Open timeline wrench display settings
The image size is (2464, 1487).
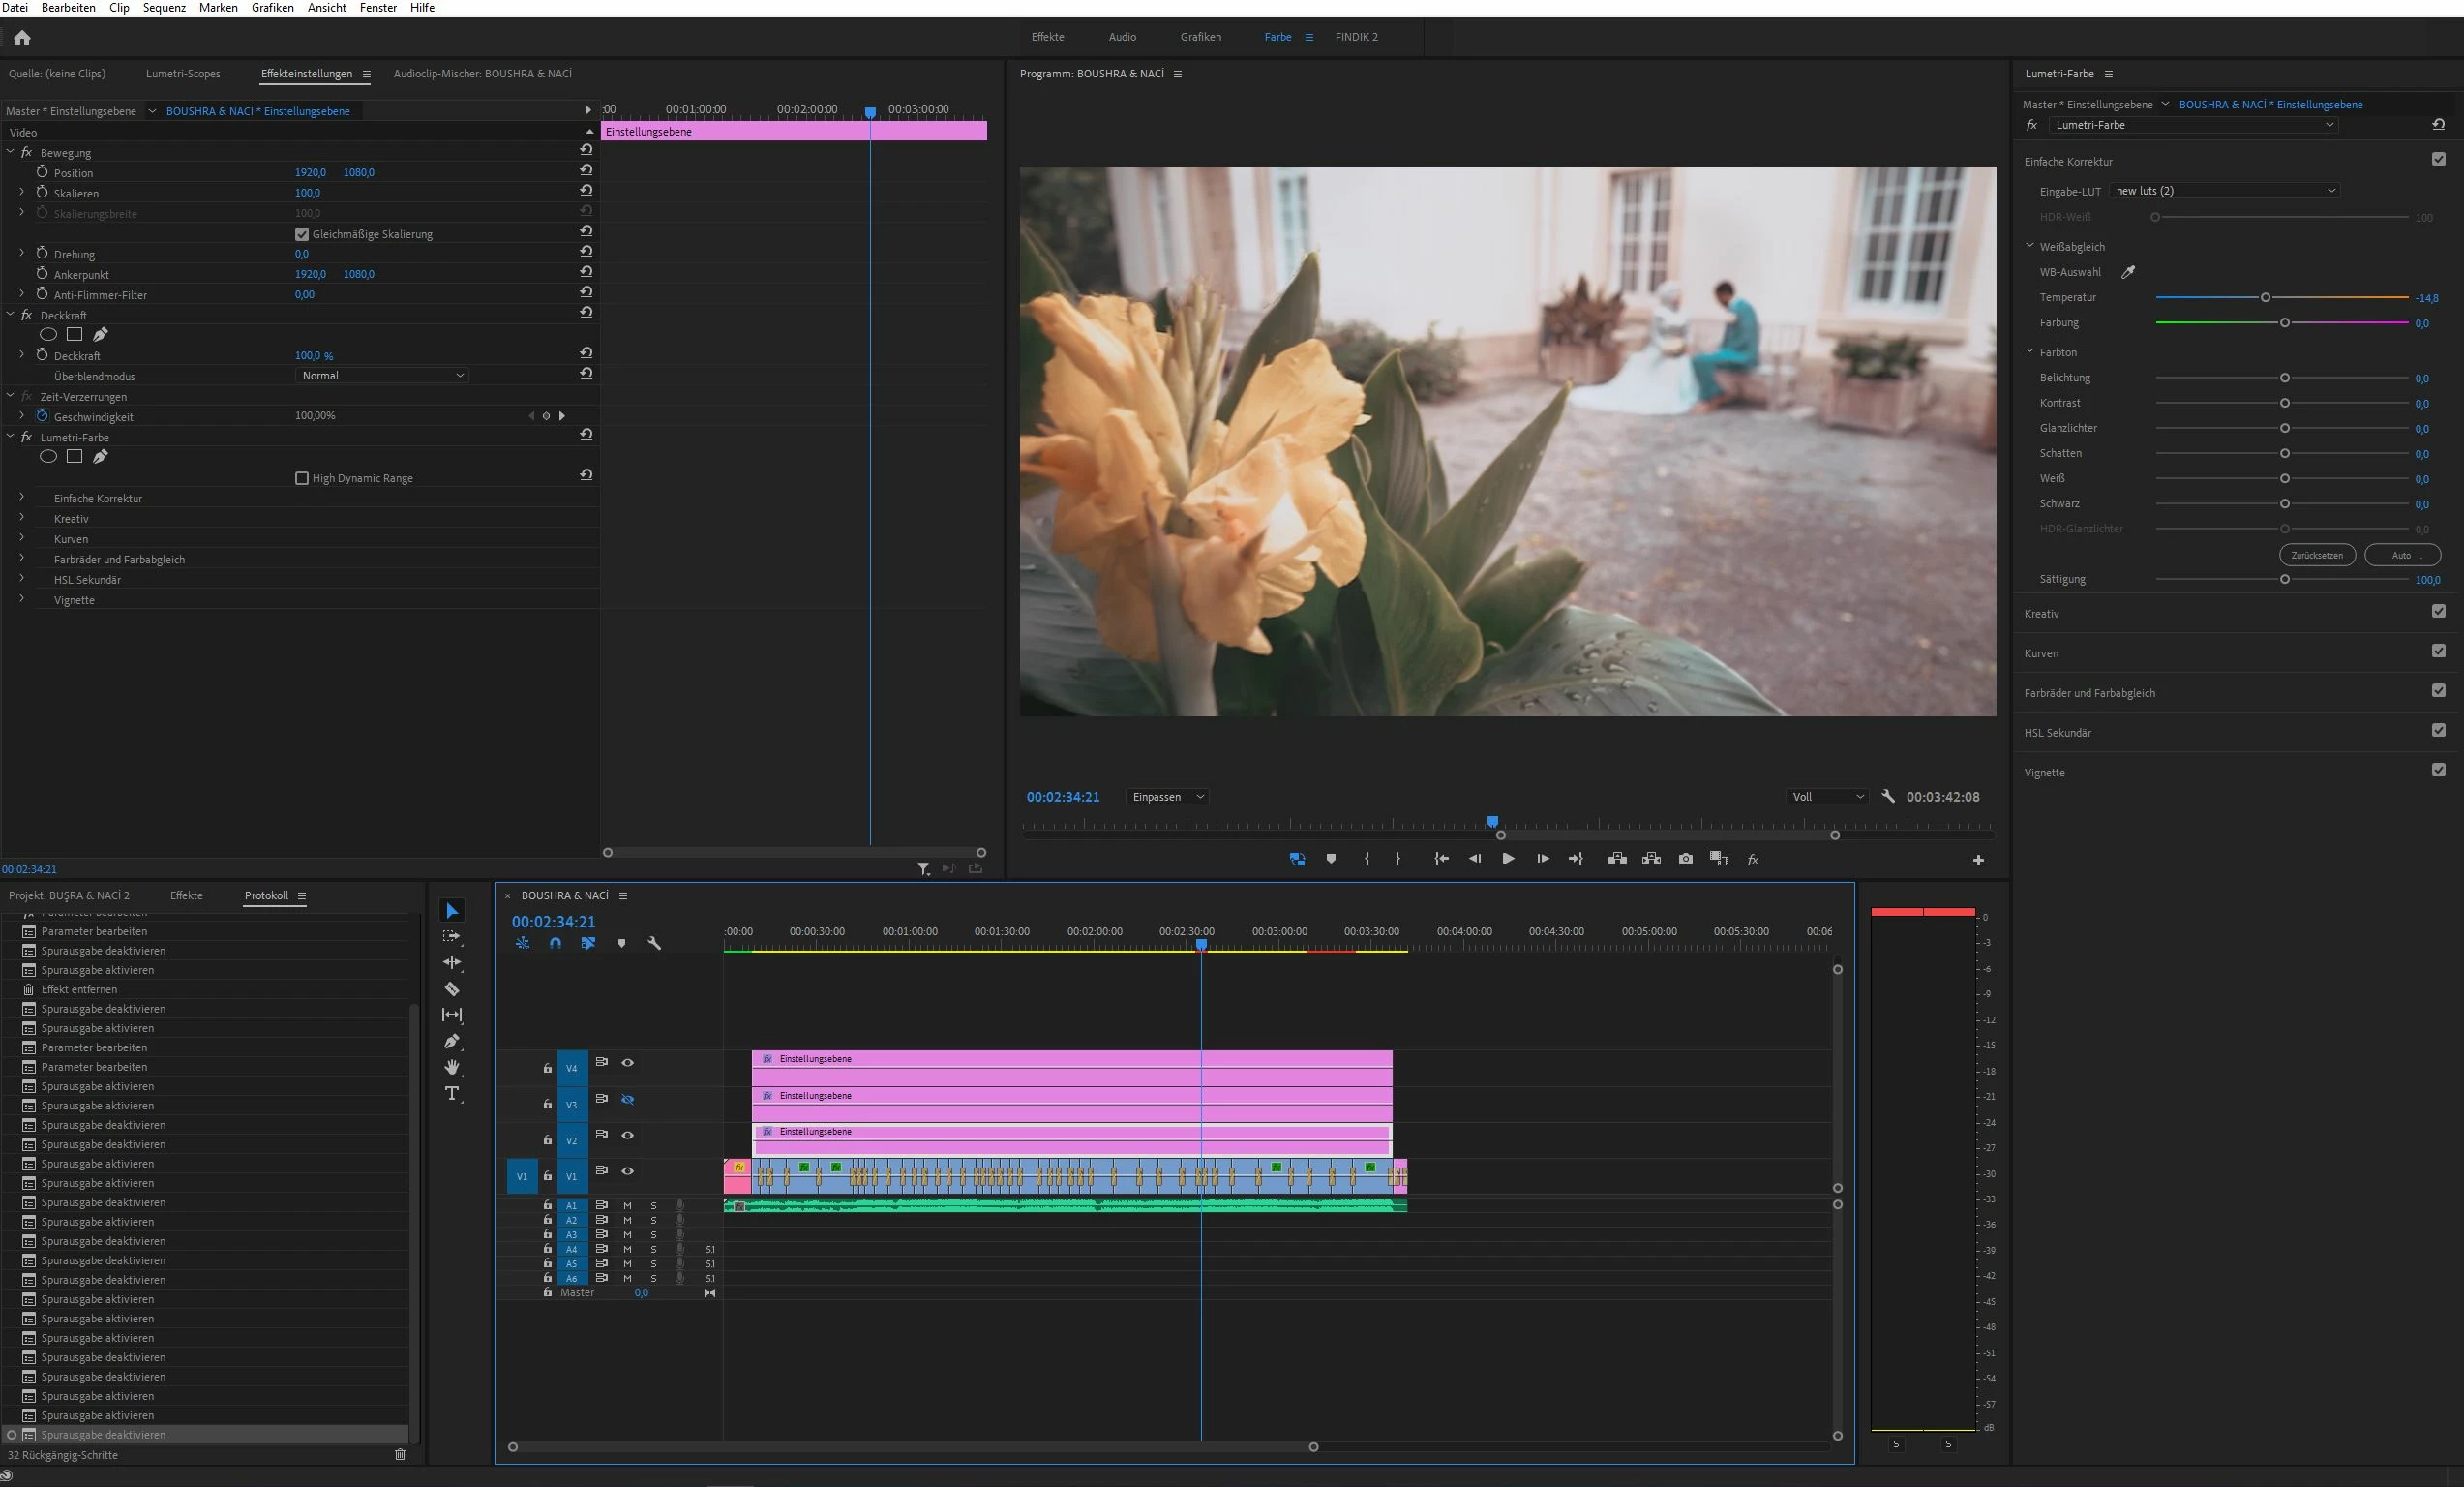pos(654,943)
